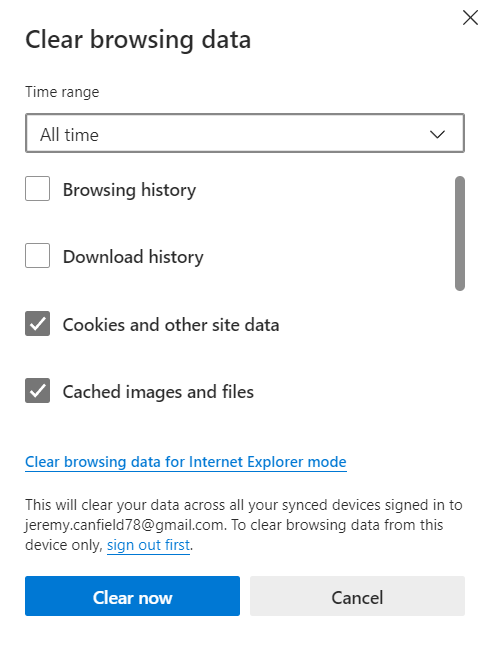Close the Clear browsing data dialog
The image size is (492, 645).
coord(470,18)
